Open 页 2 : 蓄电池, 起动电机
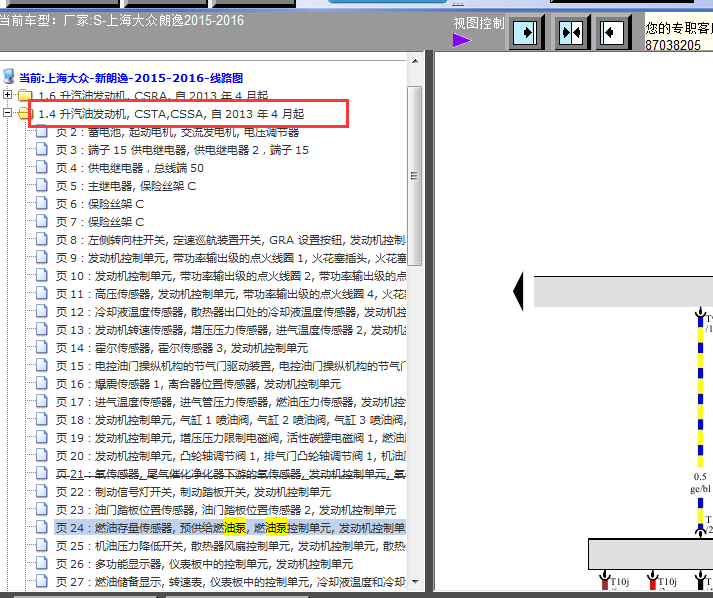The image size is (713, 598). [x=177, y=132]
